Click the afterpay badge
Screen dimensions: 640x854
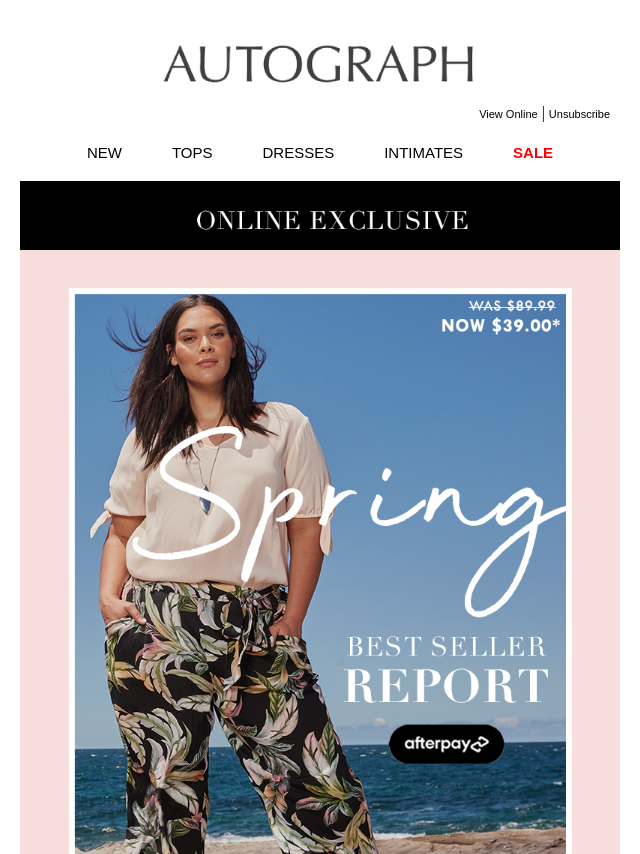click(x=446, y=744)
